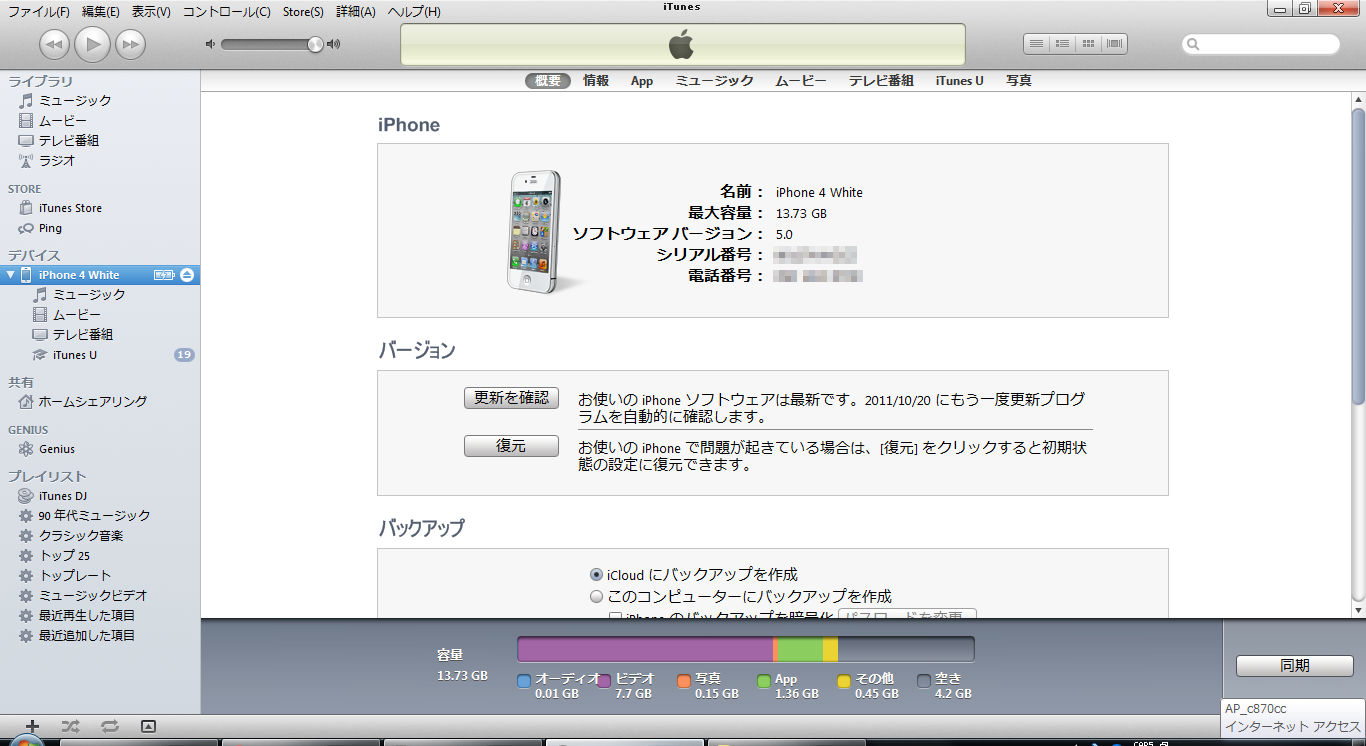Open ムービー under the iPhone device
Viewport: 1366px width, 746px height.
76,315
